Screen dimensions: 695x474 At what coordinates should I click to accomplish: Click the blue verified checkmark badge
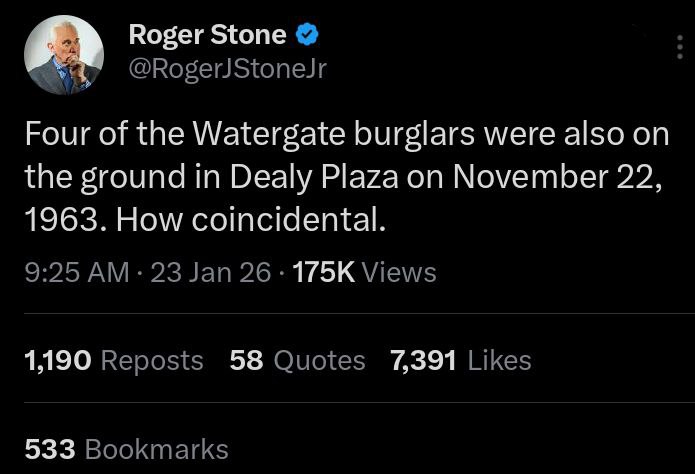pyautogui.click(x=309, y=36)
